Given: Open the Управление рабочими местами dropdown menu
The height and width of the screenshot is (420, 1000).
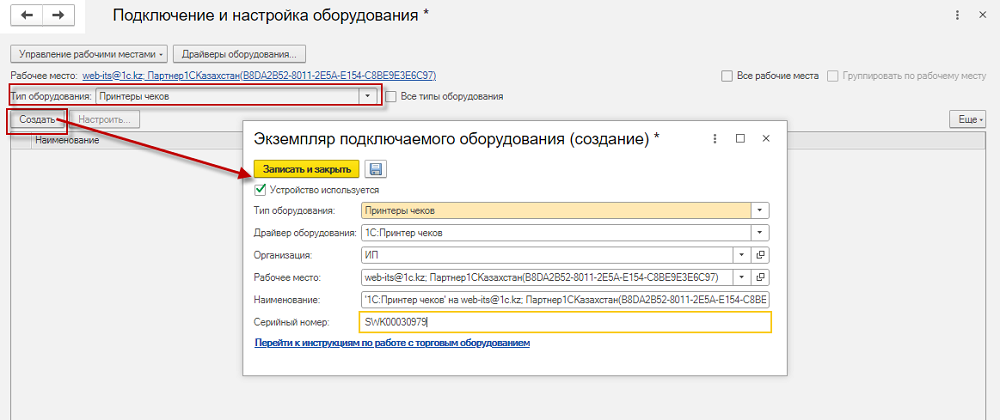Looking at the screenshot, I should pos(89,54).
